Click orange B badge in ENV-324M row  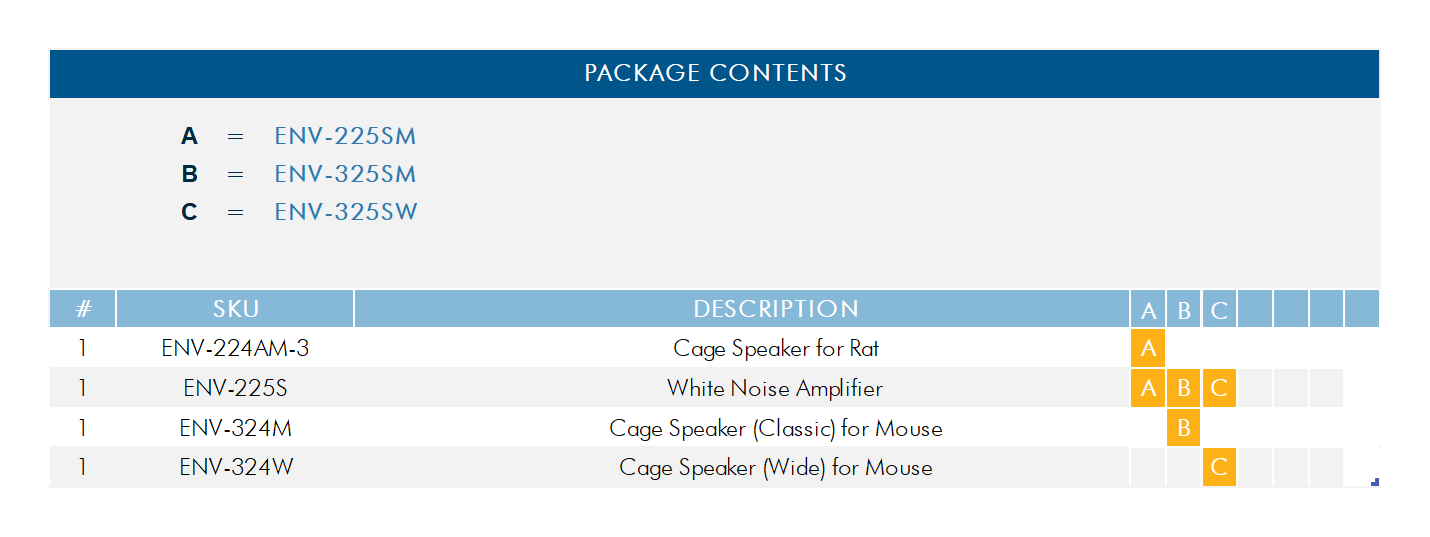(1184, 428)
